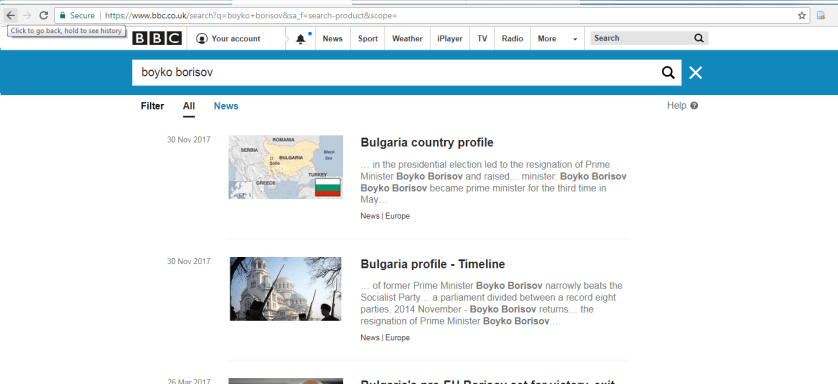Click Europe tag under Bulgaria country profile

(x=398, y=216)
